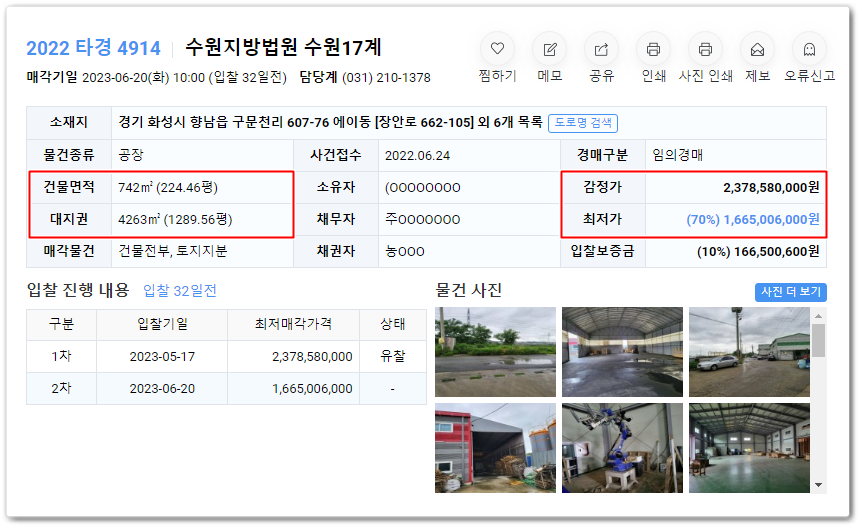Open the 메모 note icon
Image resolution: width=862 pixels, height=529 pixels.
(x=549, y=49)
